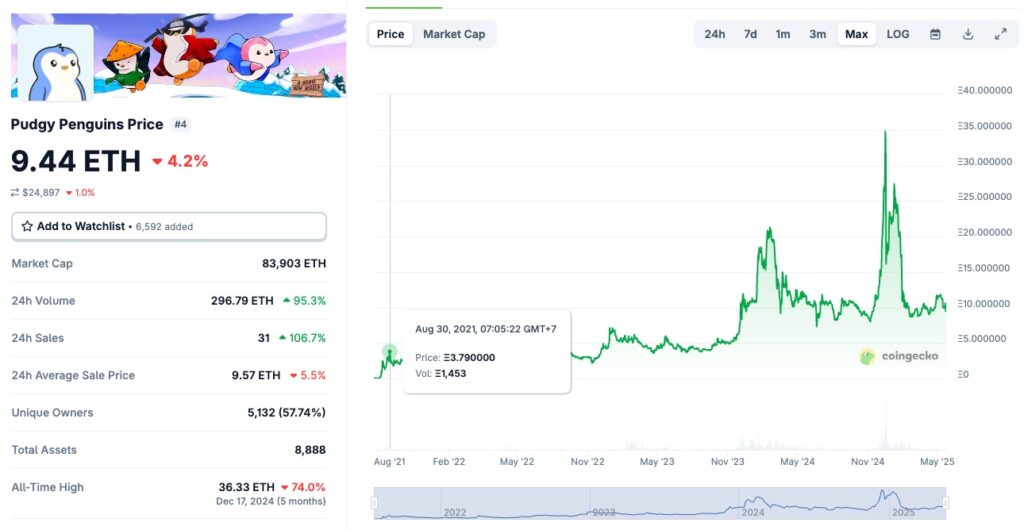1024x530 pixels.
Task: Click the ETH/USD swap arrows icon
Action: (x=15, y=193)
